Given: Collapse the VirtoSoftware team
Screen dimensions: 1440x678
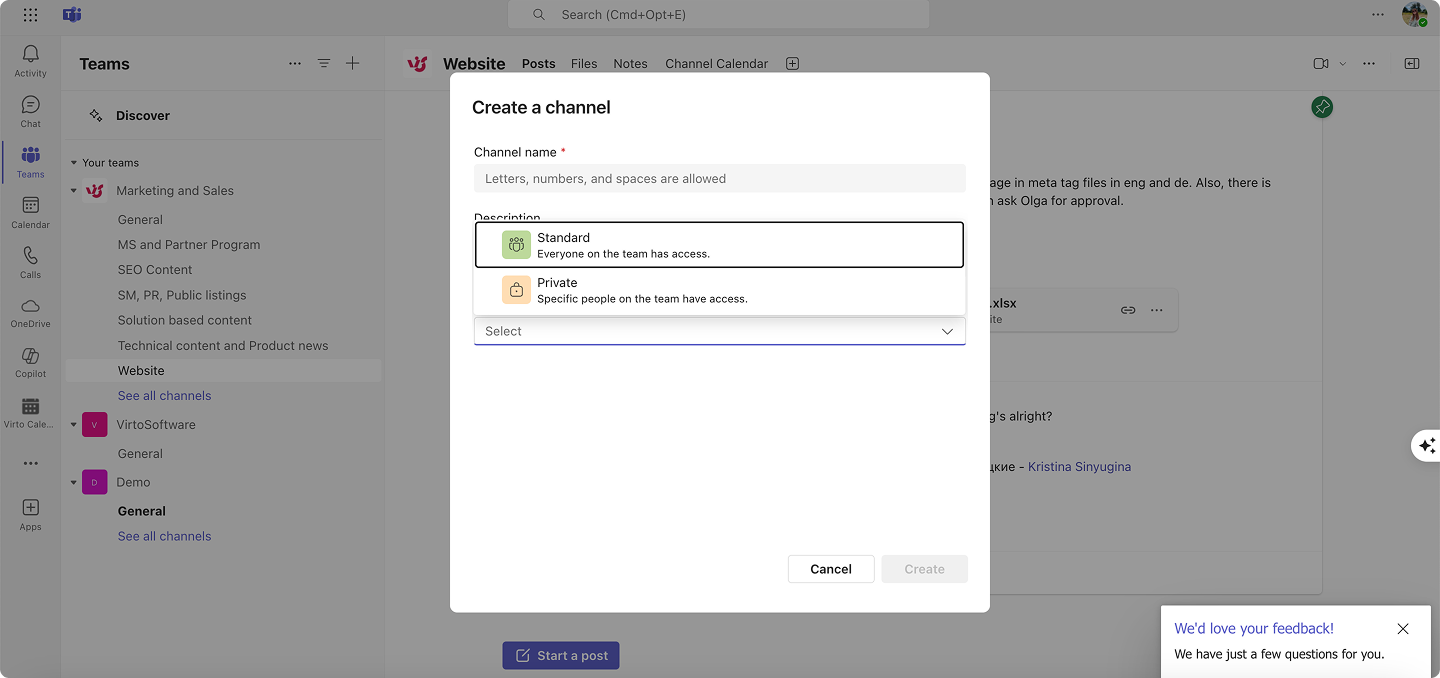Looking at the screenshot, I should pyautogui.click(x=73, y=425).
